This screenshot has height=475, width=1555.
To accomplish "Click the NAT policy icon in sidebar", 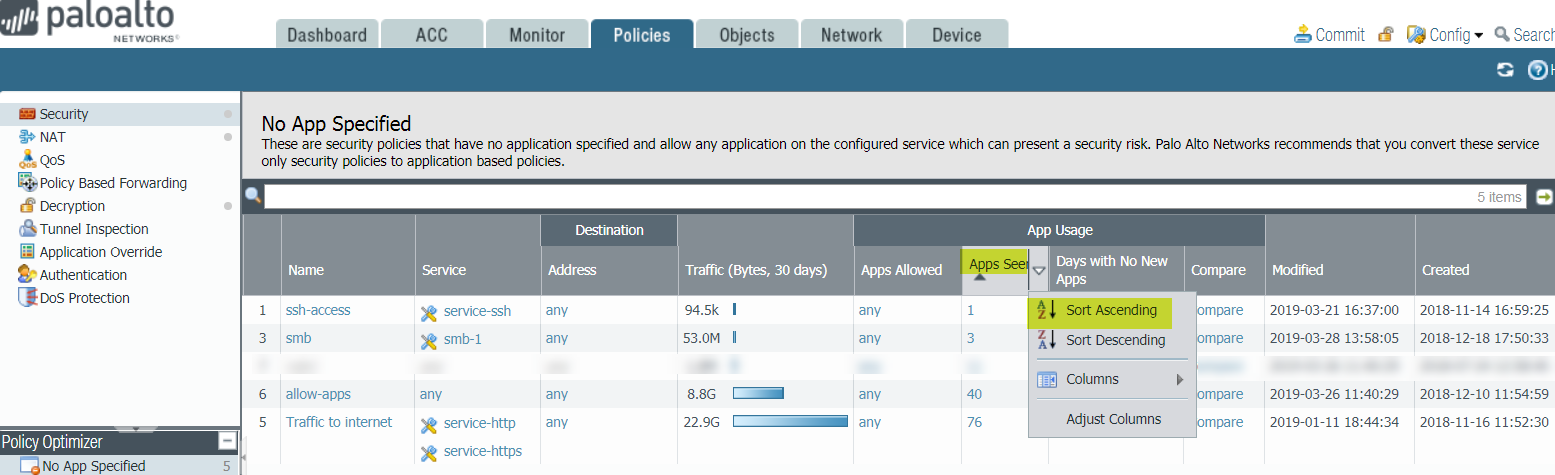I will [27, 137].
